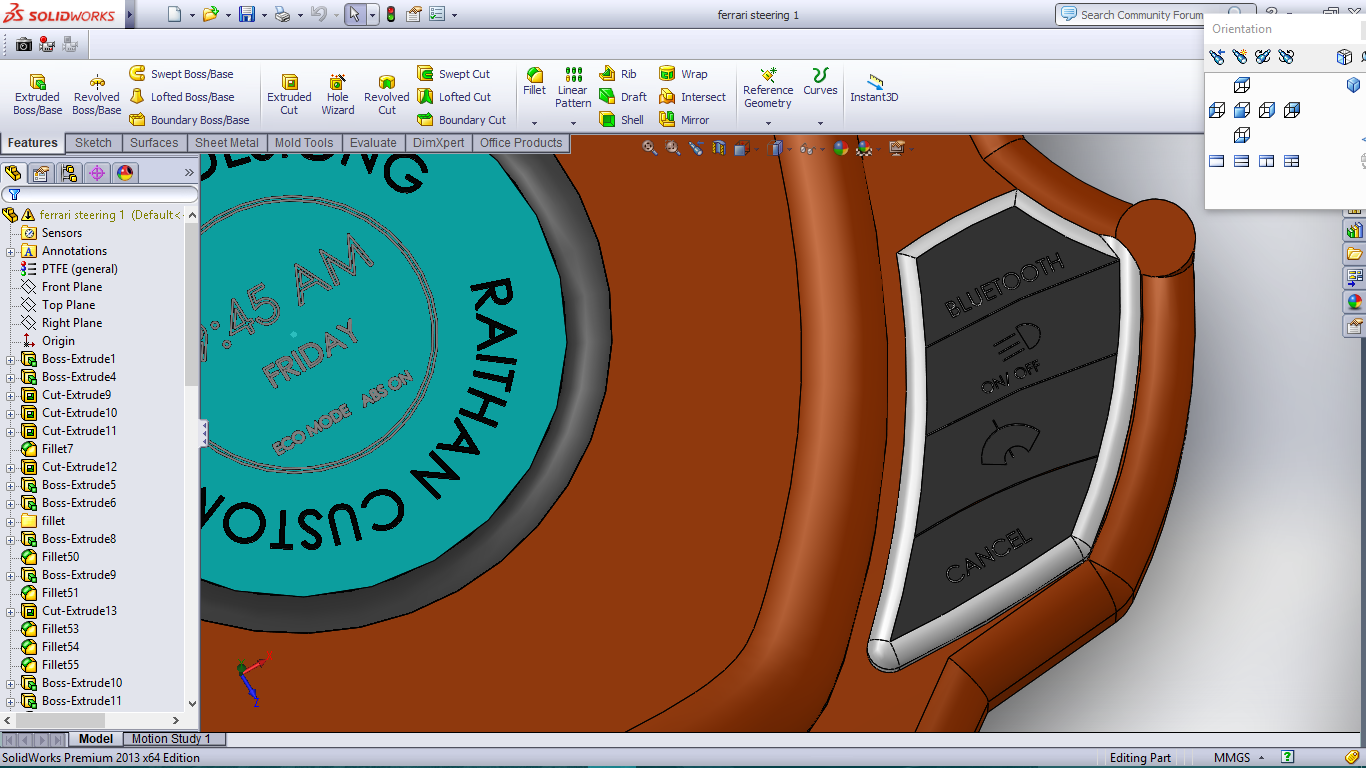Choose Boundary Boss/Base
This screenshot has width=1366, height=768.
(189, 120)
